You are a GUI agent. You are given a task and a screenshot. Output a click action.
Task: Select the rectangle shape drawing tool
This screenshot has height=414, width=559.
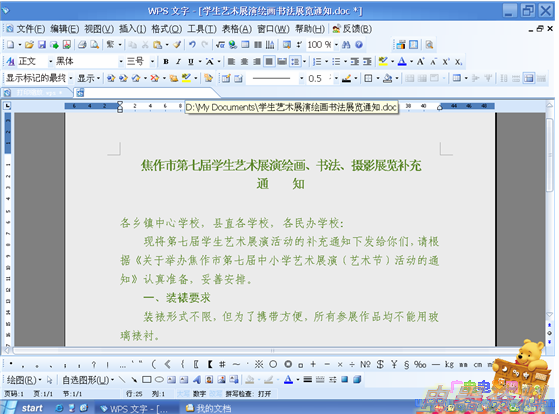147,380
